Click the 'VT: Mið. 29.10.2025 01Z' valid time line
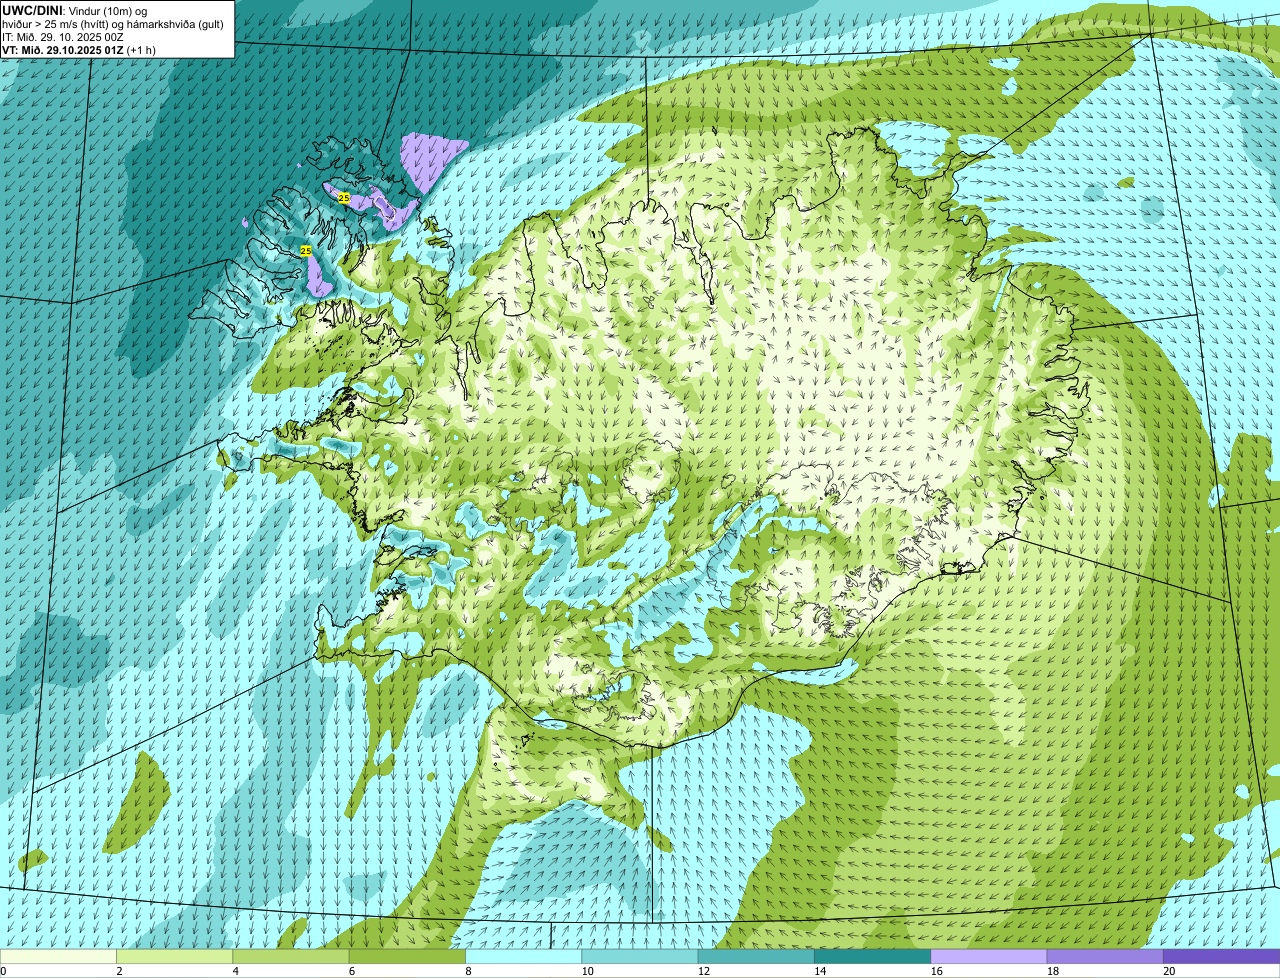The height and width of the screenshot is (978, 1280). [63, 50]
